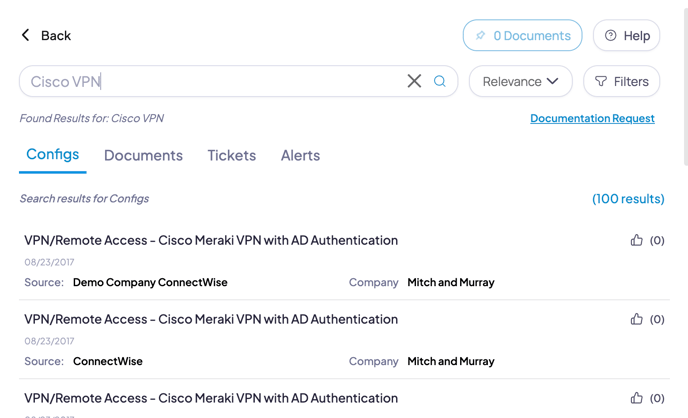Screen dimensions: 688x418
Task: Click the pin icon in Documents button
Action: (480, 36)
